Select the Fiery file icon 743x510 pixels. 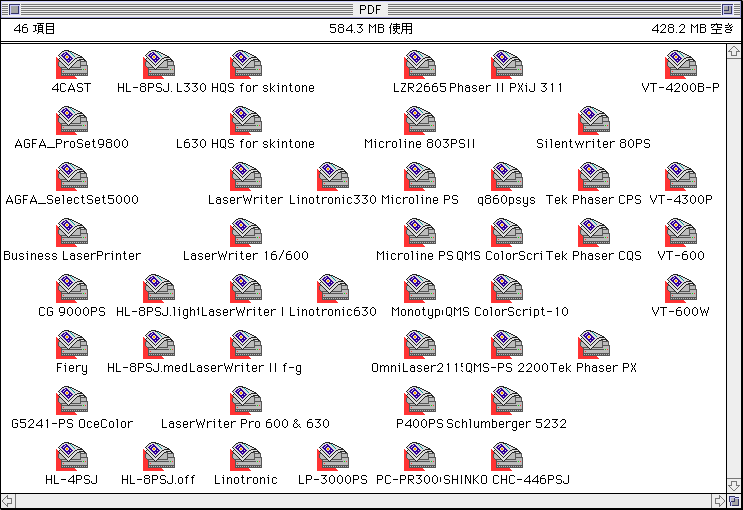[x=72, y=344]
